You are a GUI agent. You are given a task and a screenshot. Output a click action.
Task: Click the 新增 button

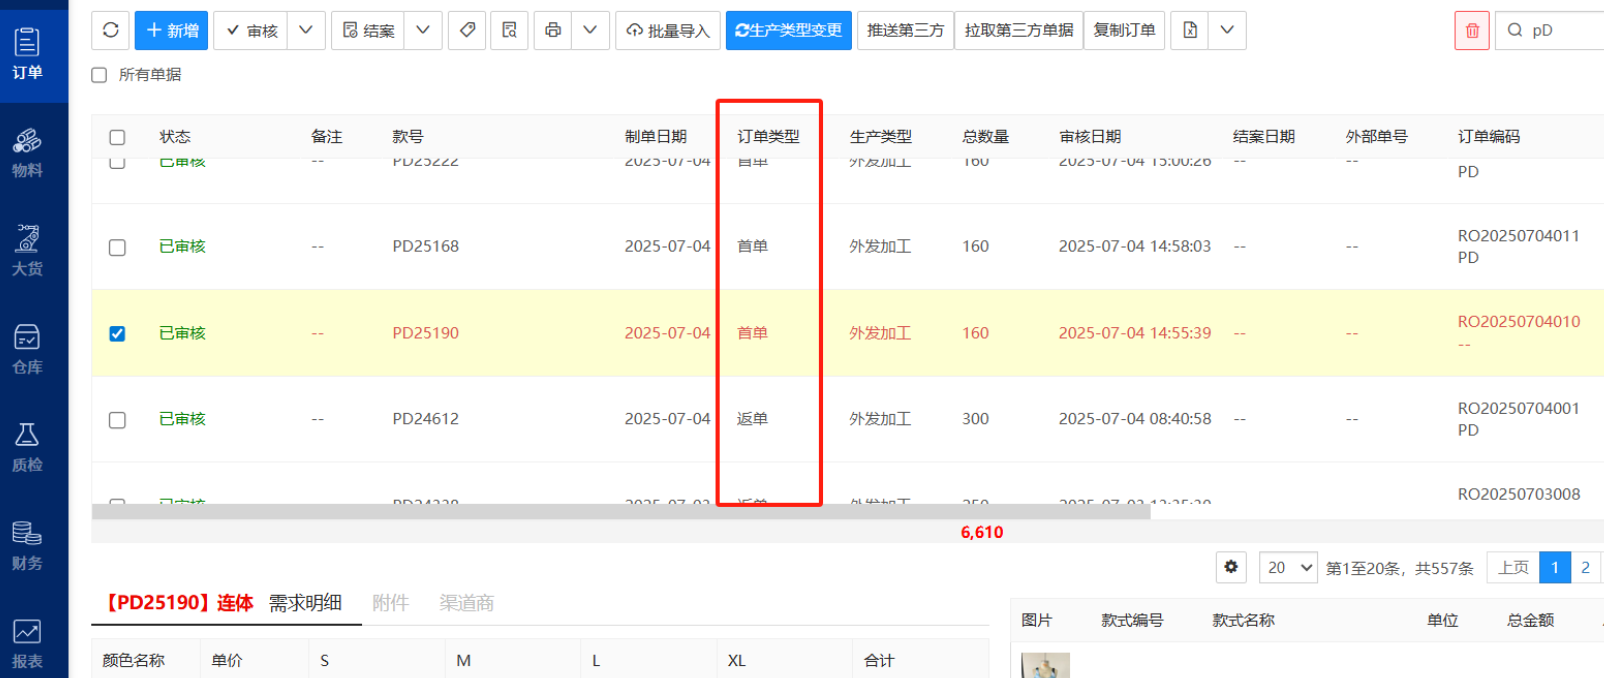172,30
